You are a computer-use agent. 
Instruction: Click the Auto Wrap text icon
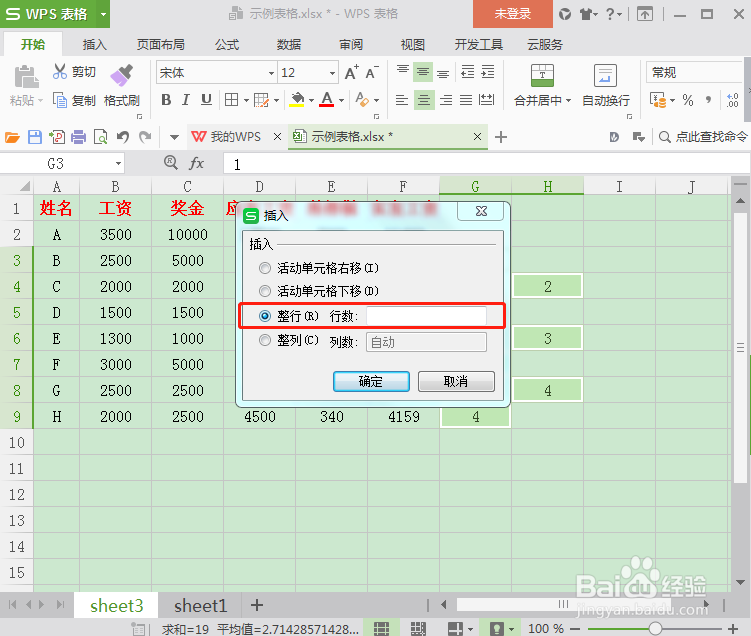(x=605, y=76)
